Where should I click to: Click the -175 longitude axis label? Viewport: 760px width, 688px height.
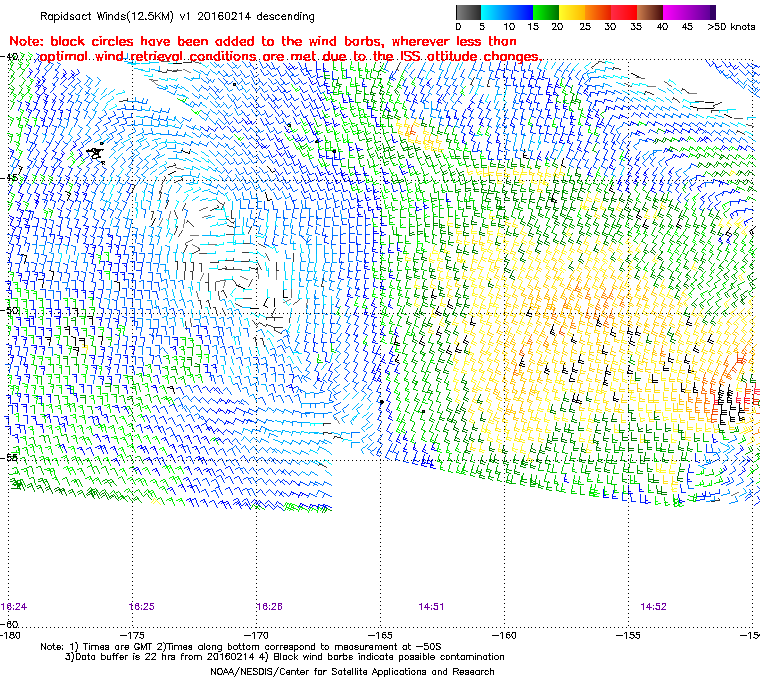133,635
